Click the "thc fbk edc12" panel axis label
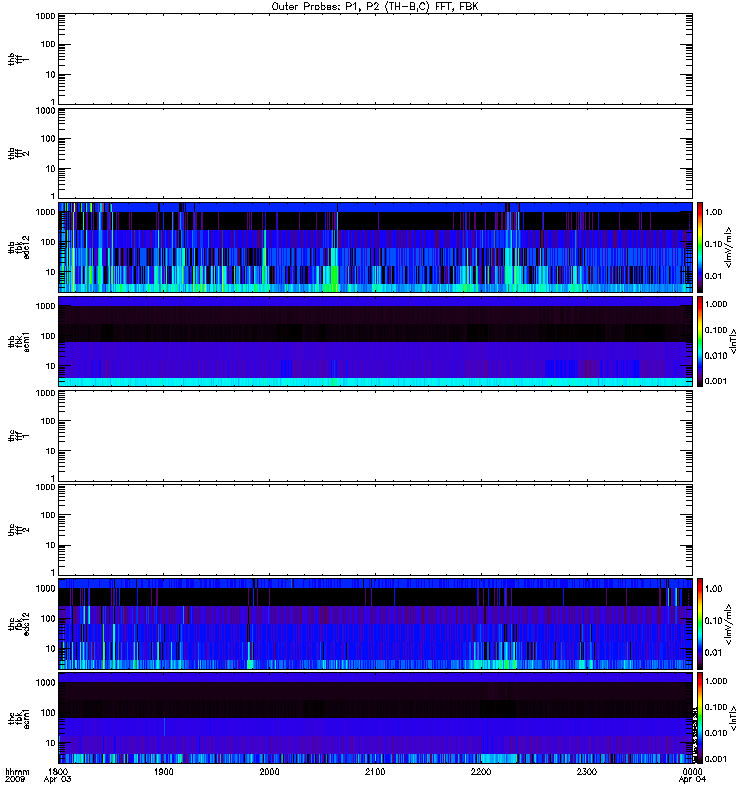 [19, 624]
